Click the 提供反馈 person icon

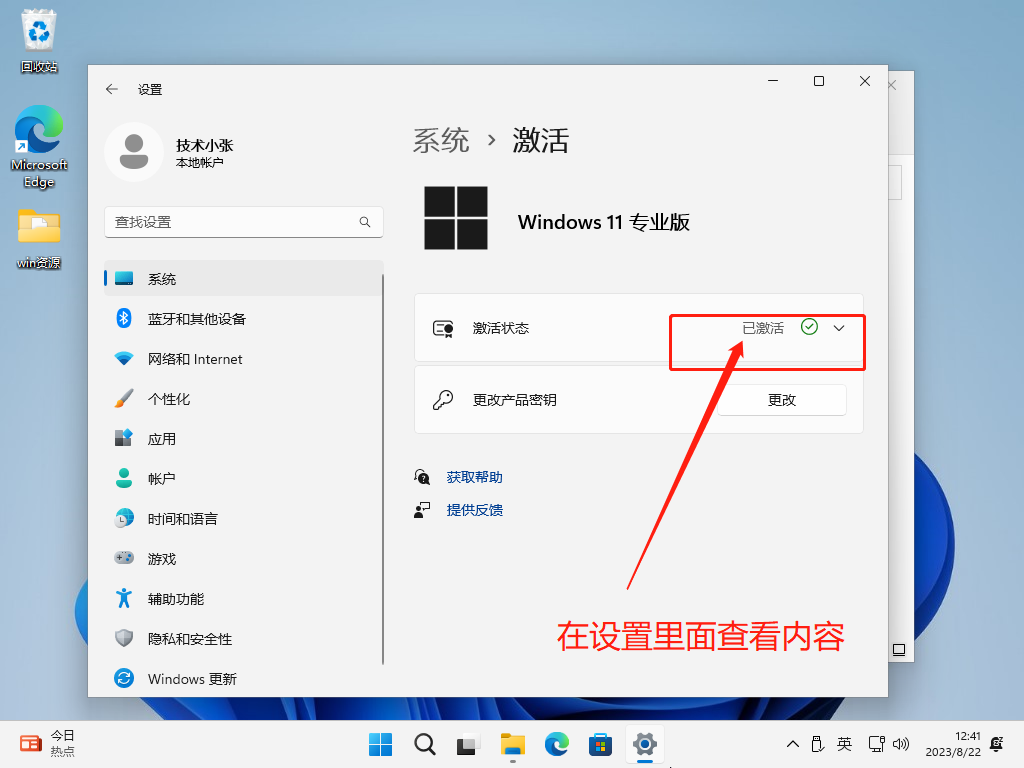(x=422, y=510)
